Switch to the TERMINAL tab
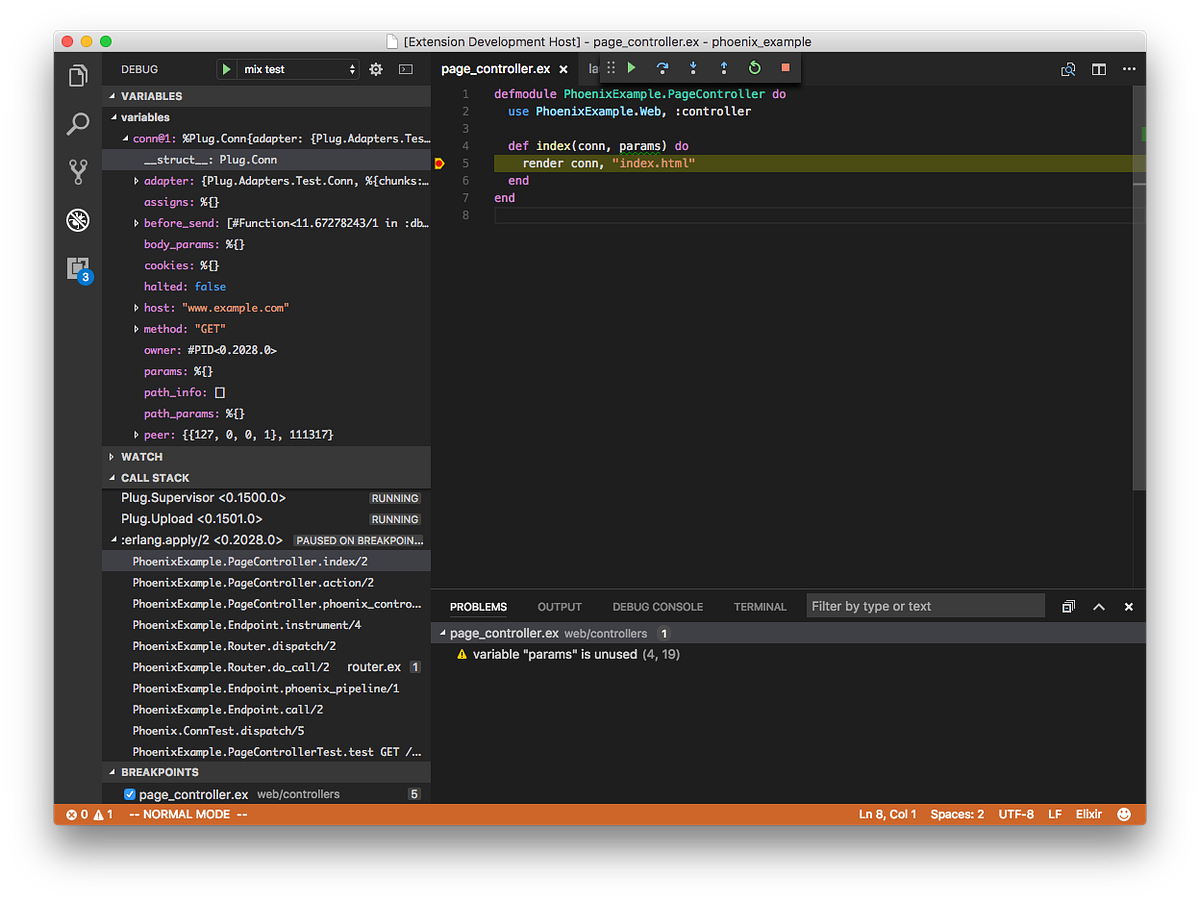Viewport: 1200px width, 902px height. pos(760,606)
